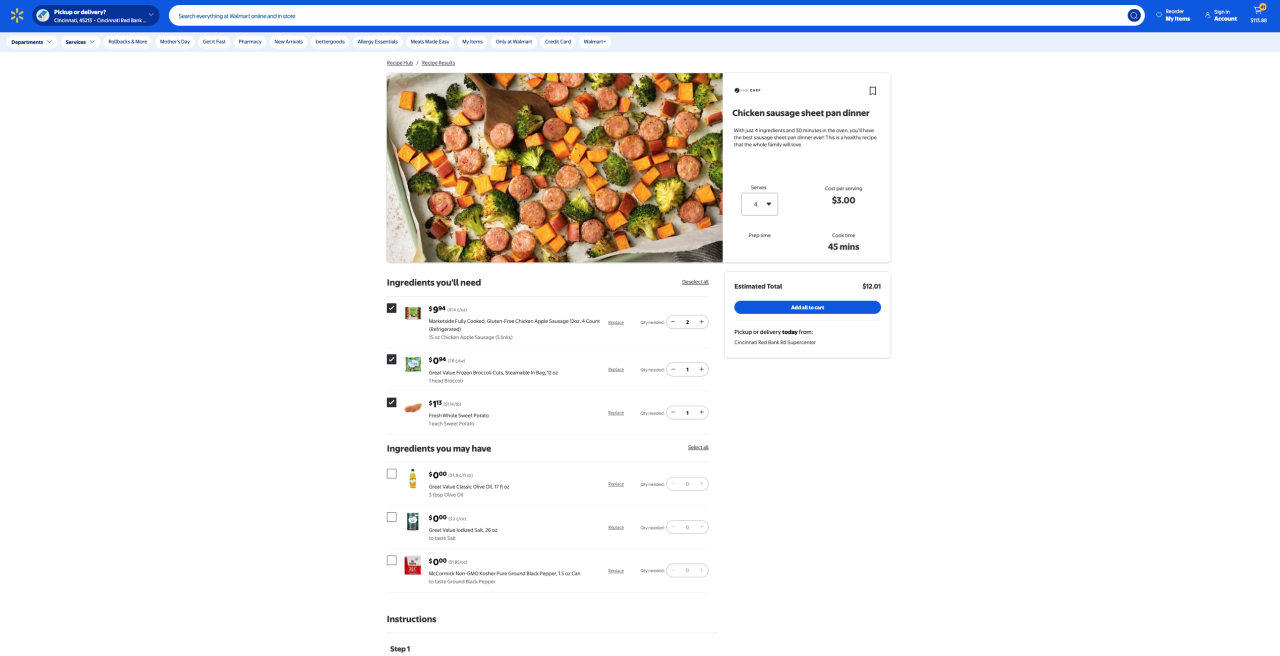Expand the Services dropdown
Image resolution: width=1280 pixels, height=656 pixels.
[x=80, y=42]
